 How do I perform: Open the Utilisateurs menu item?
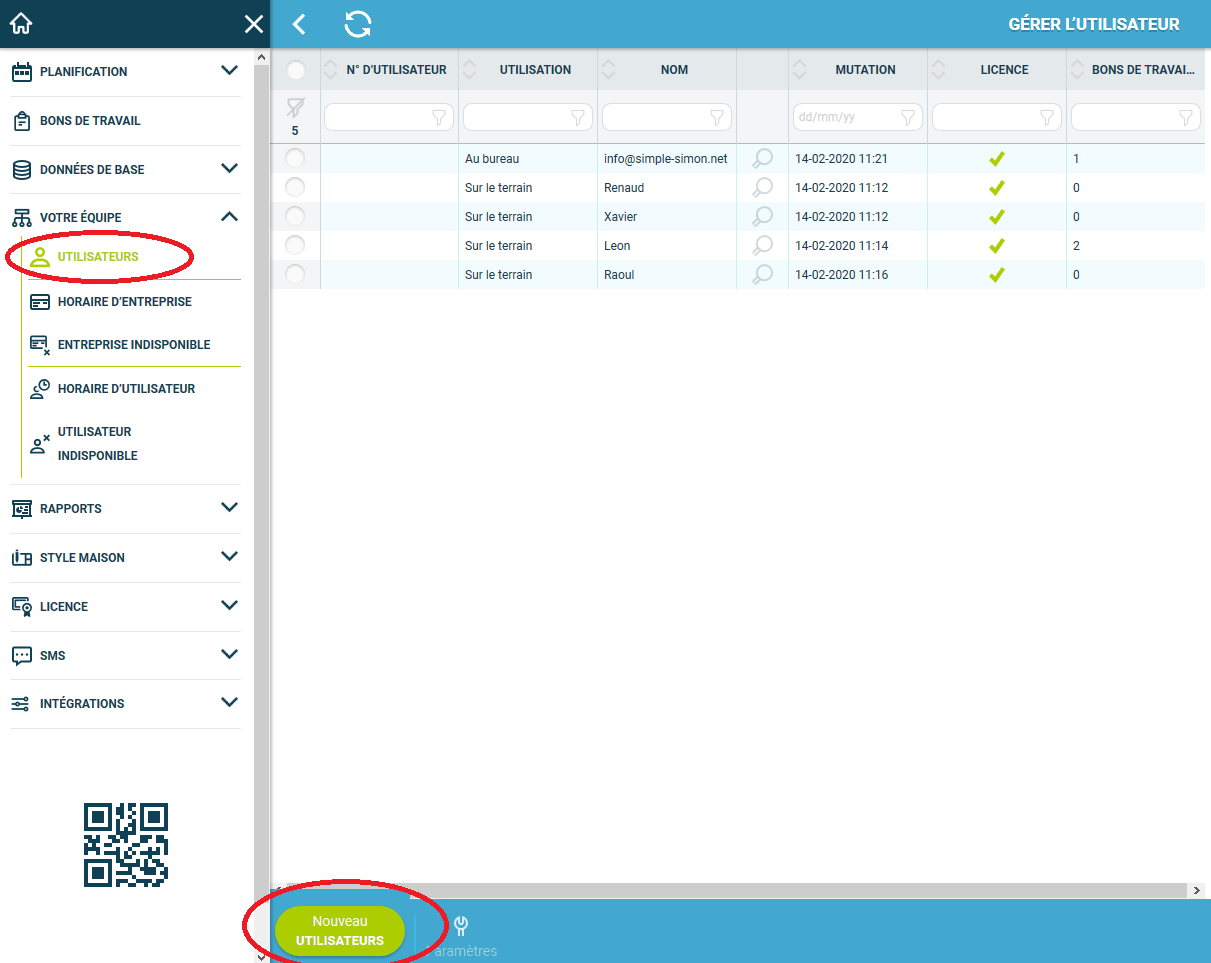(x=98, y=257)
